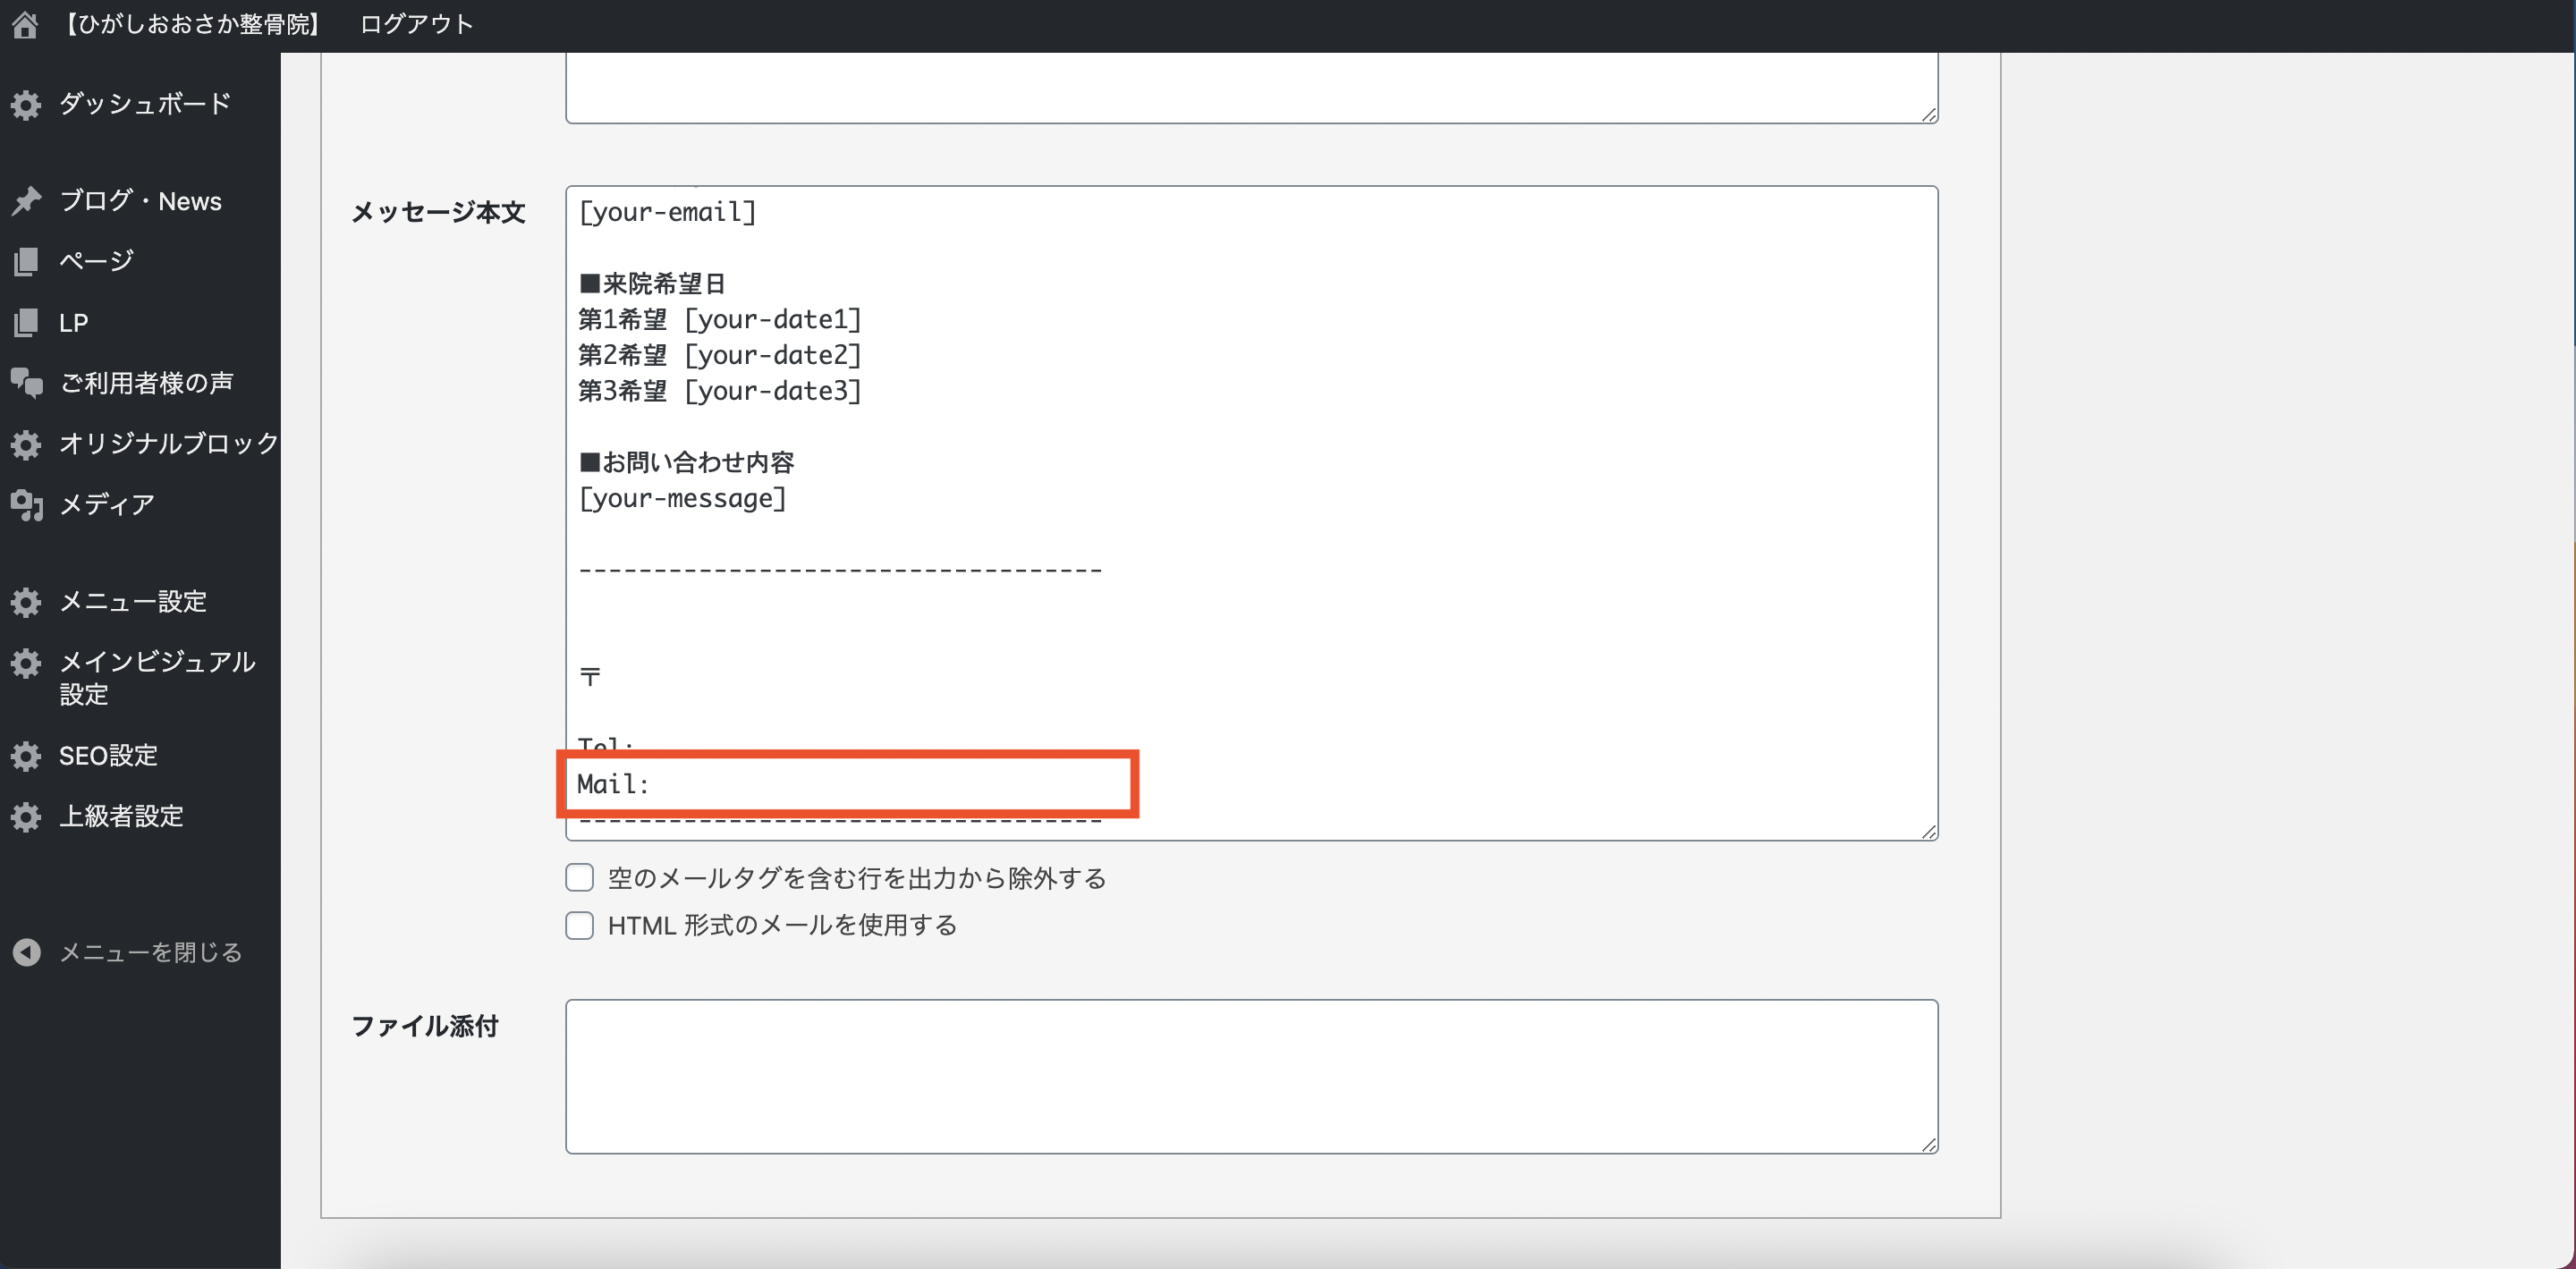
Task: Open 上級者設定 menu item
Action: click(x=121, y=816)
